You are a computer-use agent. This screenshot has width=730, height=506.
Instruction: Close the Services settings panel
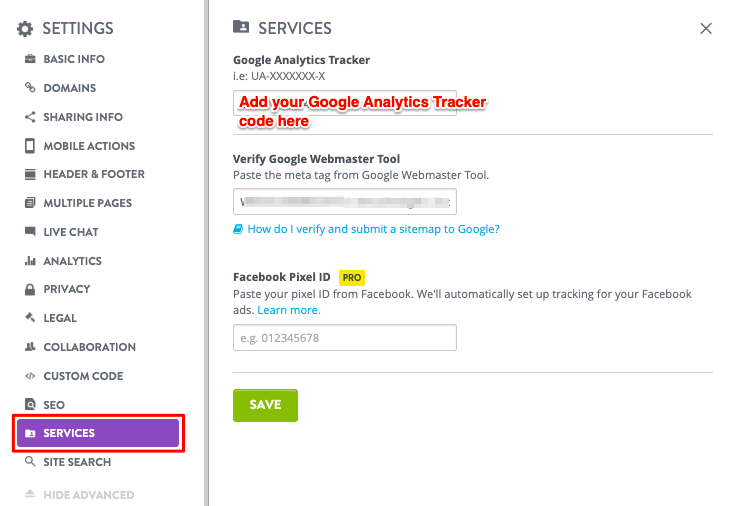(706, 29)
